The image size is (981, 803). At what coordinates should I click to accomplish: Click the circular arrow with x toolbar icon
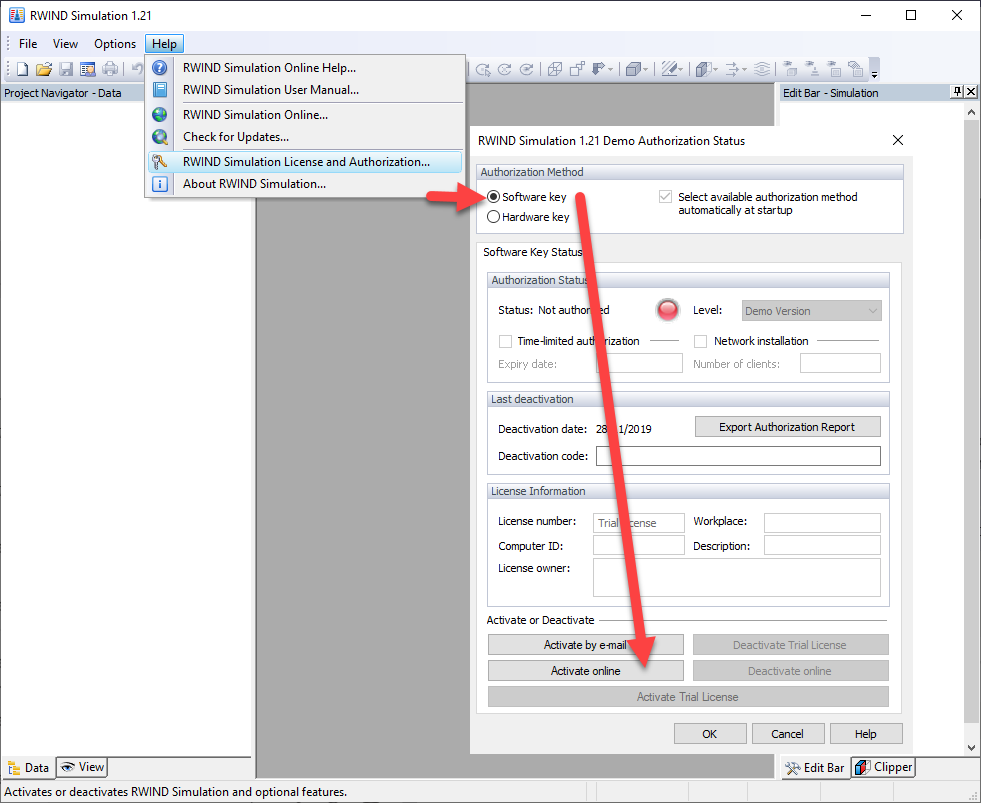[504, 69]
